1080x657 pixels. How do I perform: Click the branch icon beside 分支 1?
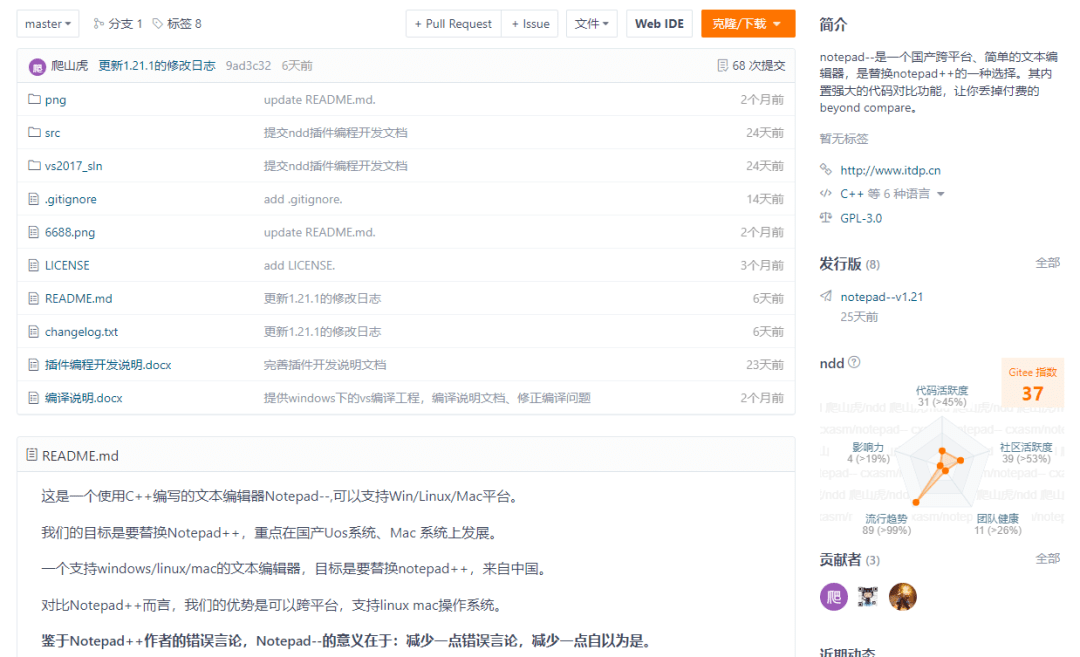pos(98,24)
